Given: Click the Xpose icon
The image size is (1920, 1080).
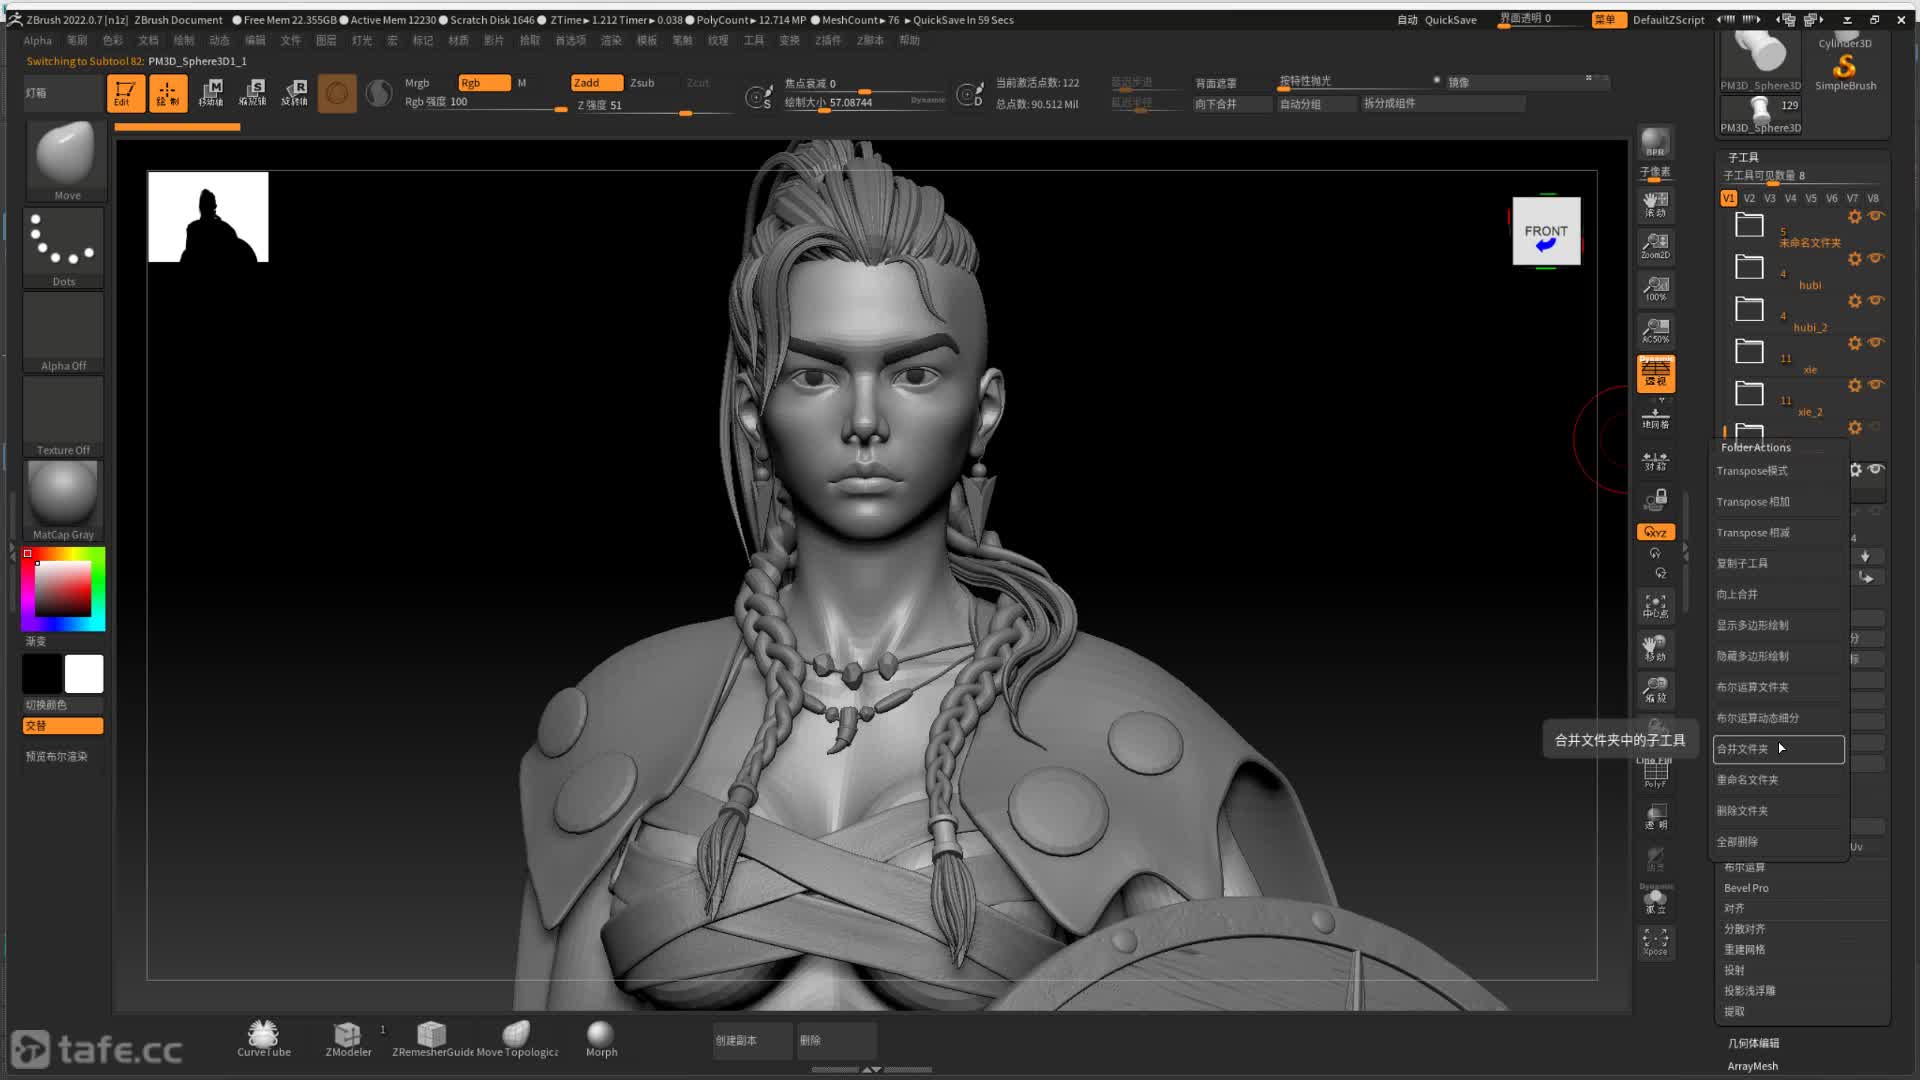Looking at the screenshot, I should pyautogui.click(x=1655, y=941).
